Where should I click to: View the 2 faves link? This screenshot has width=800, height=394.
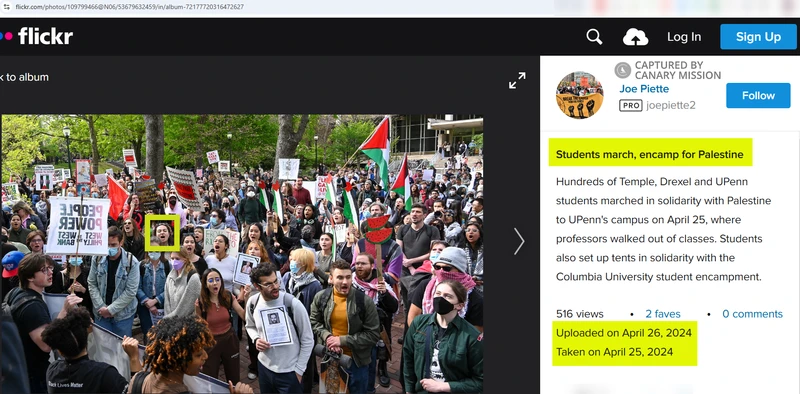662,314
